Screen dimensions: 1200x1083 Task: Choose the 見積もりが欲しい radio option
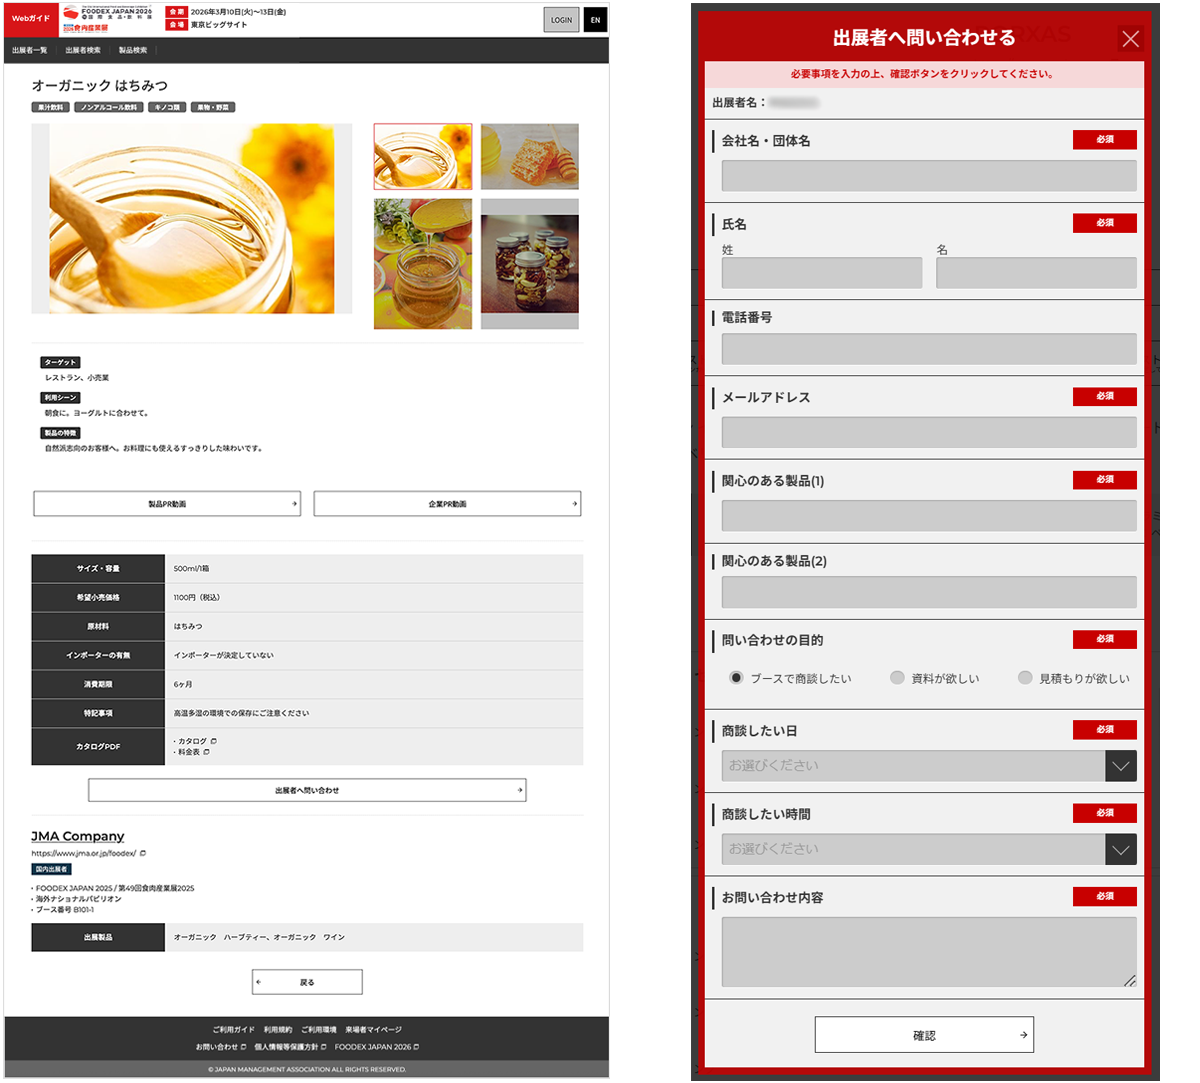[1025, 678]
